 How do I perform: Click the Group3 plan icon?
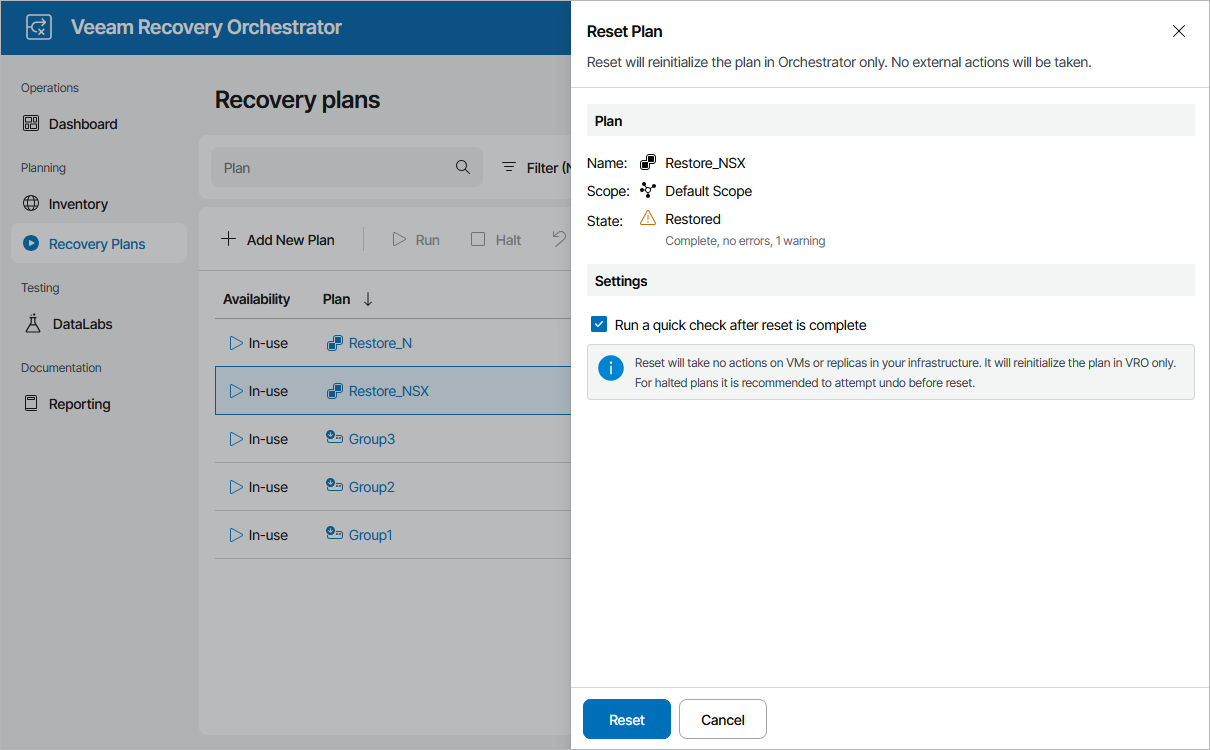point(335,438)
